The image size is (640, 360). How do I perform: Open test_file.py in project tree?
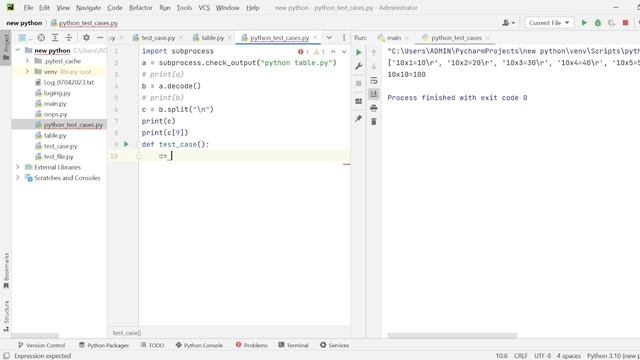pyautogui.click(x=59, y=156)
